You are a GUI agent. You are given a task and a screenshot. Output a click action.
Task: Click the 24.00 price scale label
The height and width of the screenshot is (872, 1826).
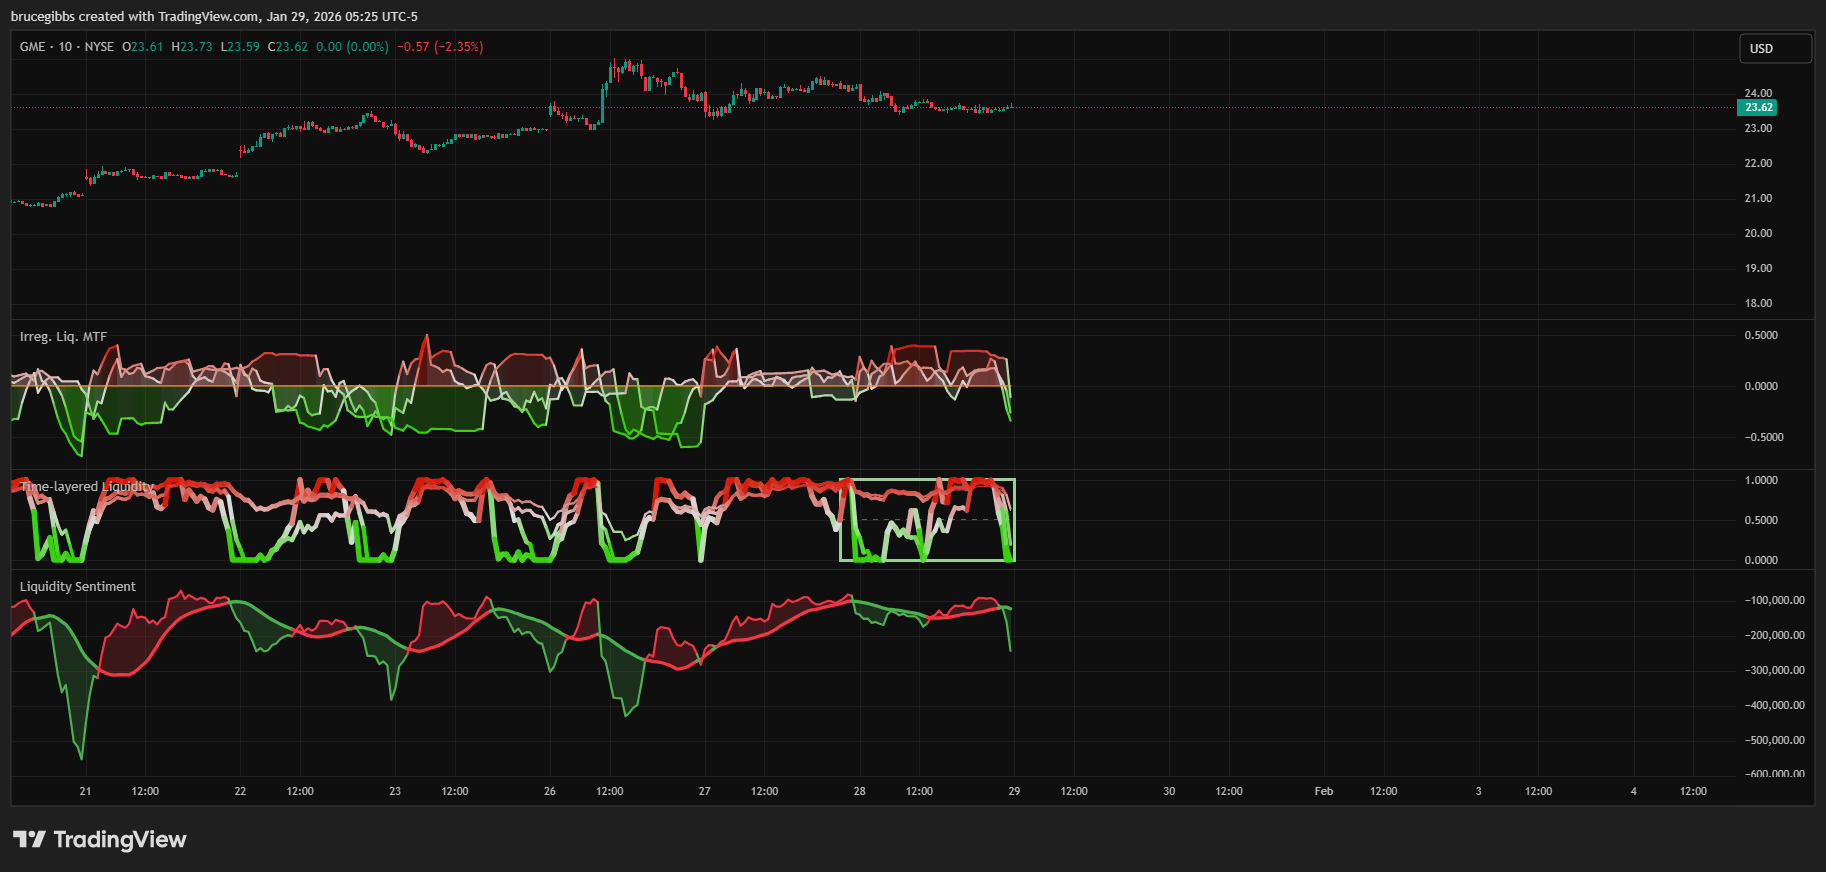[1758, 93]
